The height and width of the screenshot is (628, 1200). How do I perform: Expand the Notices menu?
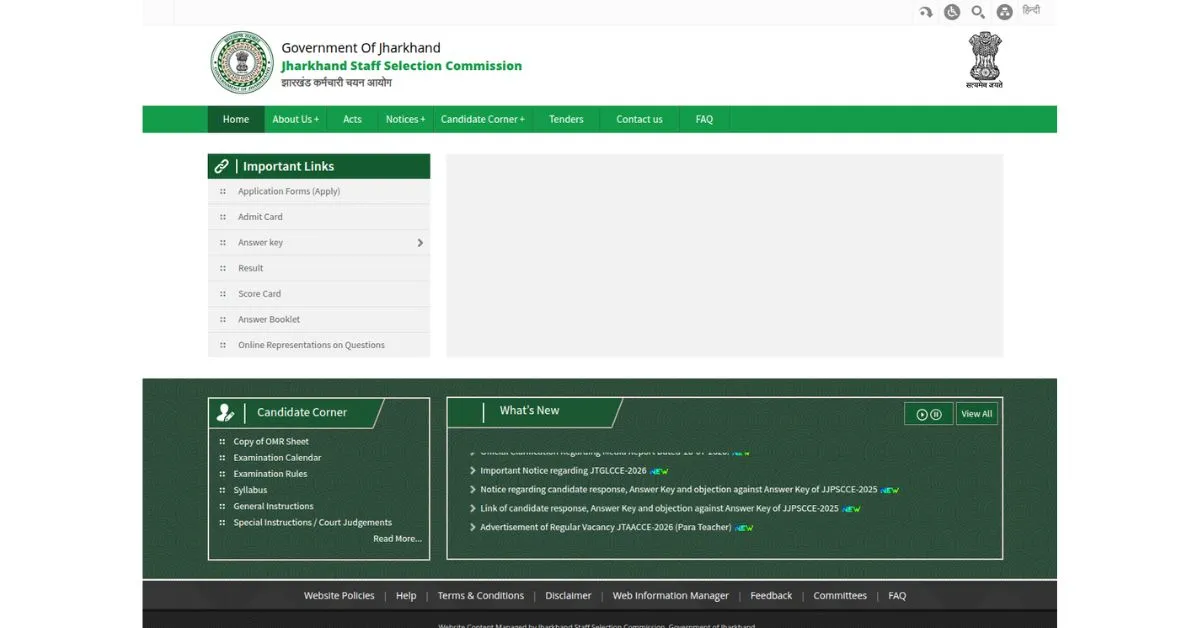click(406, 119)
